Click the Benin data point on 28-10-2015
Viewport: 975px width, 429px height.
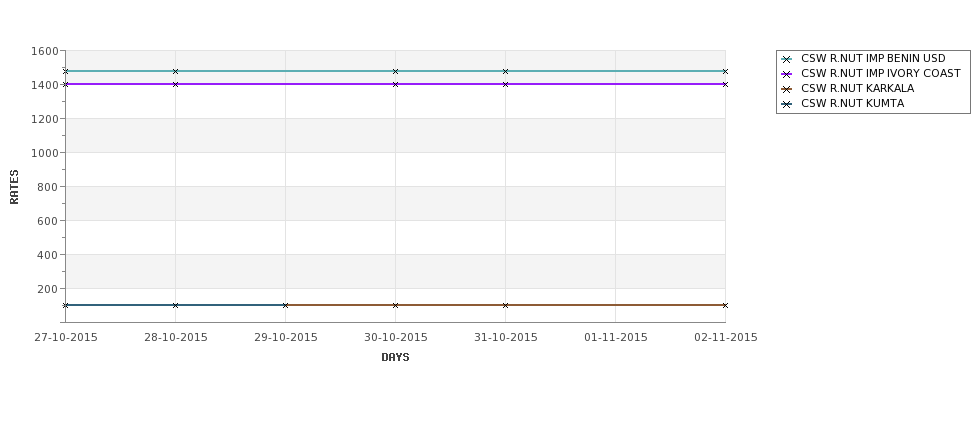pyautogui.click(x=175, y=71)
